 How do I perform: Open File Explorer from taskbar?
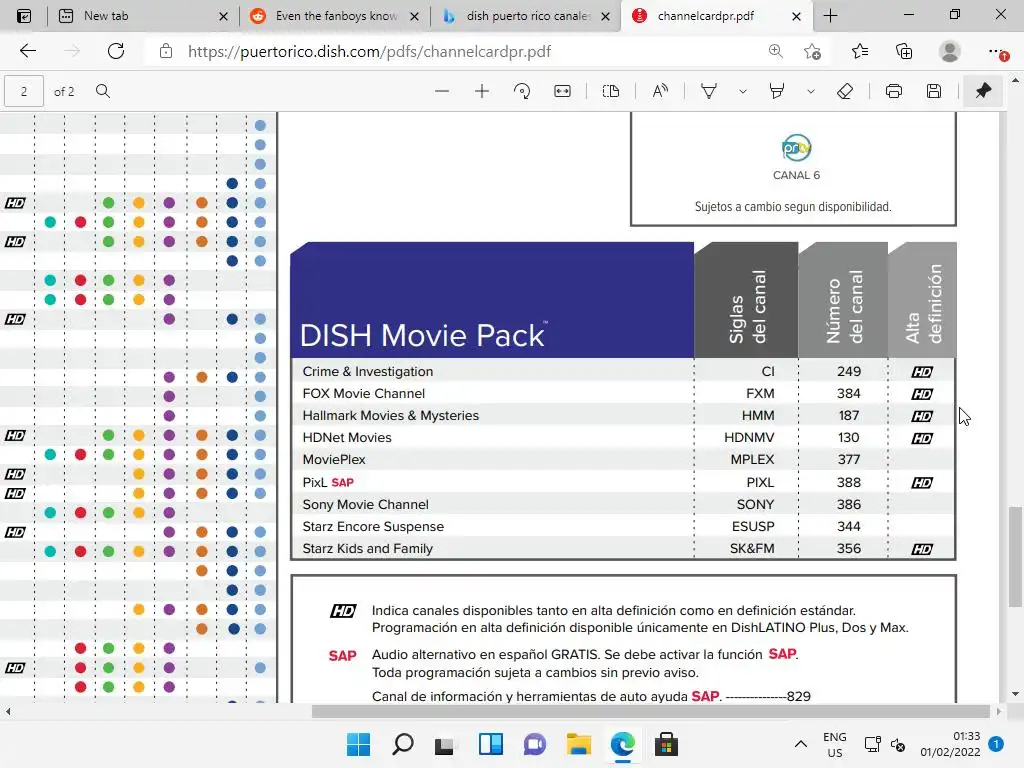click(579, 744)
